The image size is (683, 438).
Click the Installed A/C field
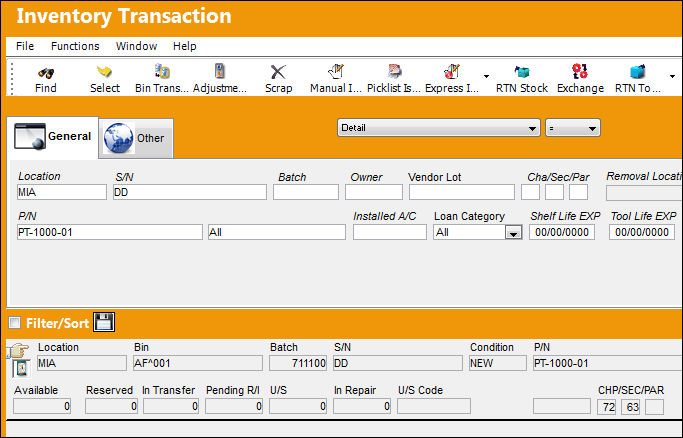(x=390, y=232)
